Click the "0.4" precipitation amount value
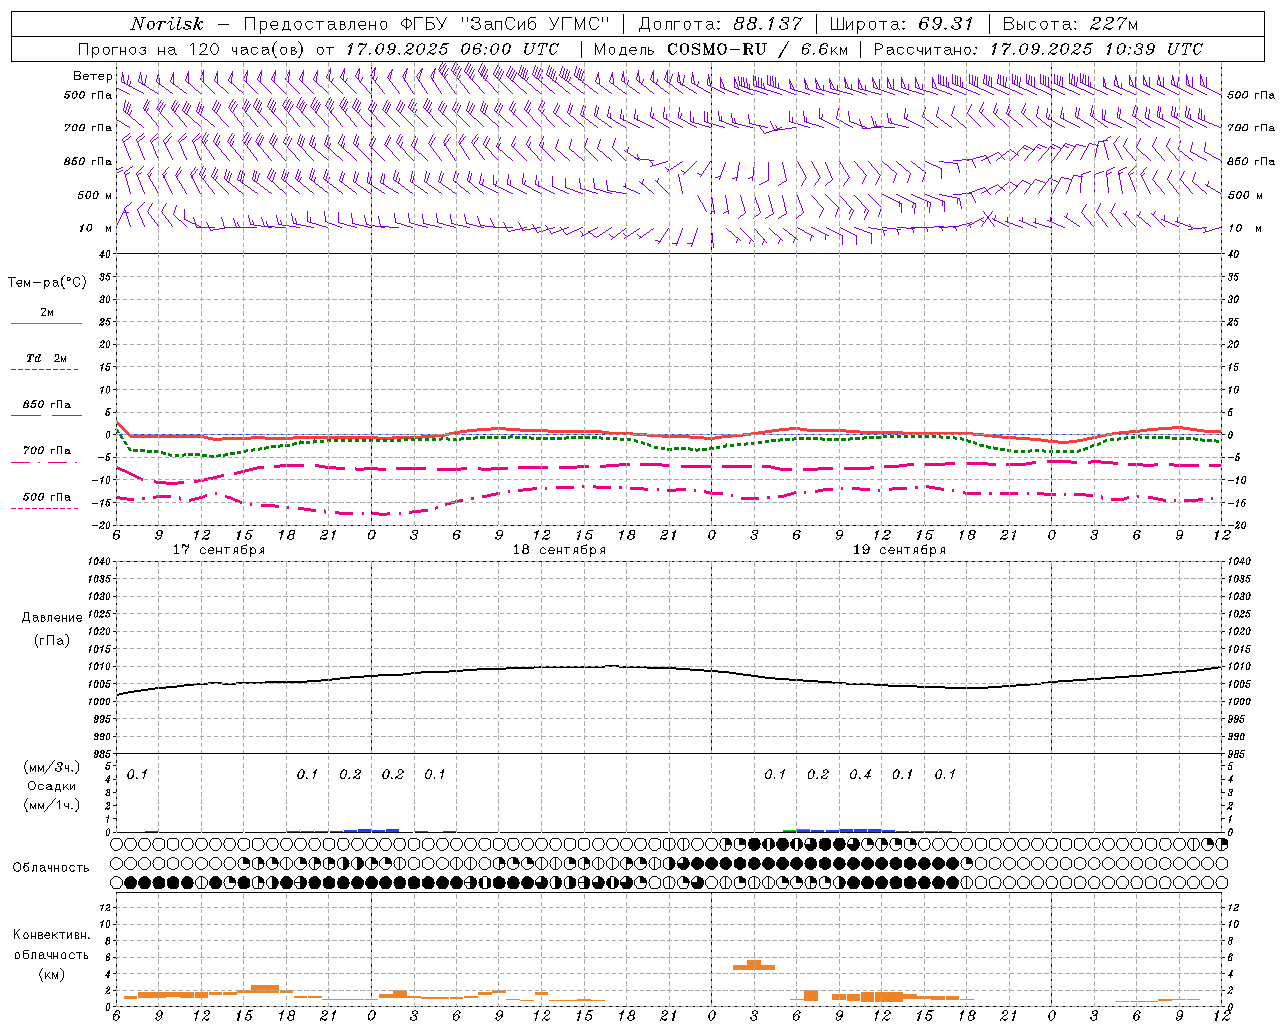Viewport: 1280px width, 1024px height. tap(860, 774)
